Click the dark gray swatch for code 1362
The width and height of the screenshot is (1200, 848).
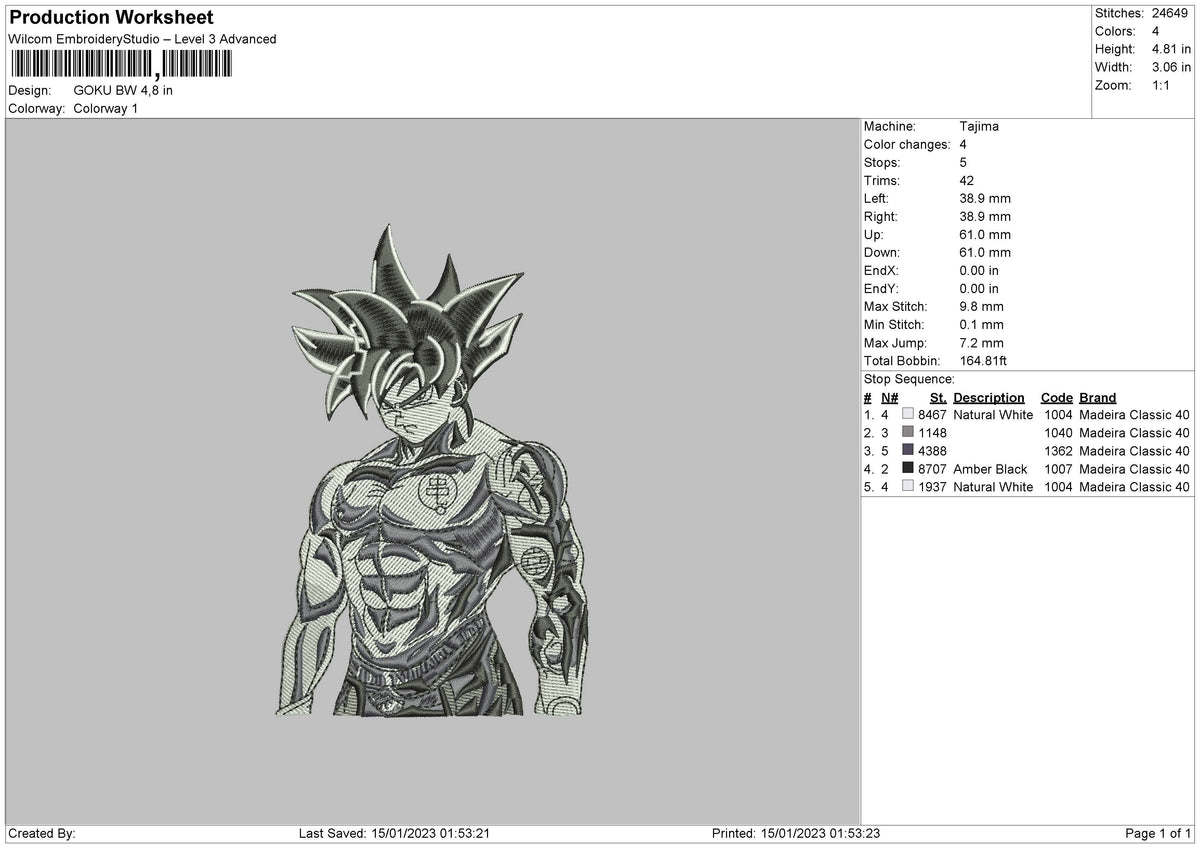(907, 450)
